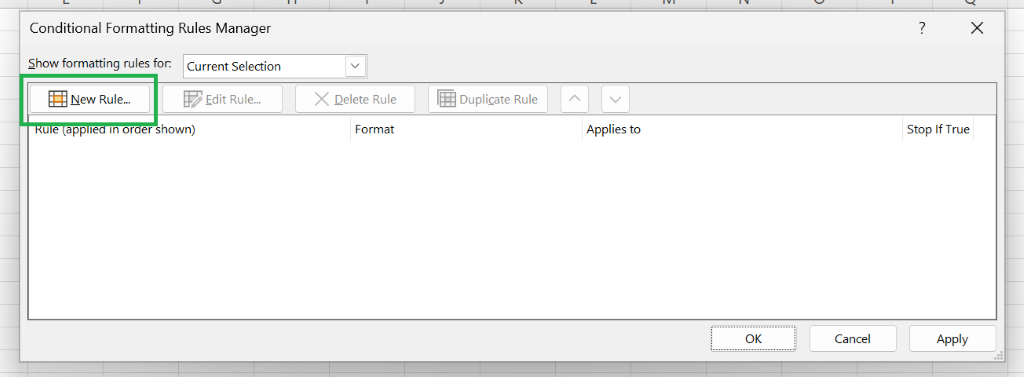Select the Stop If True column header
This screenshot has height=377, width=1024.
[x=938, y=129]
